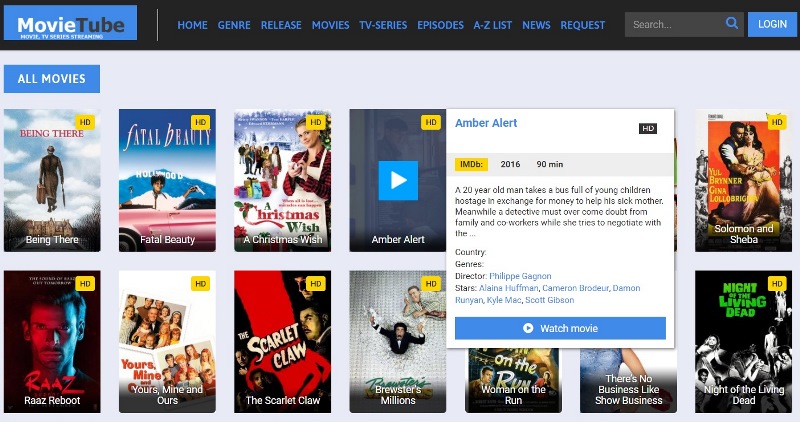The width and height of the screenshot is (800, 422).
Task: Open the Yours, Mine and Ours poster
Action: coord(167,341)
